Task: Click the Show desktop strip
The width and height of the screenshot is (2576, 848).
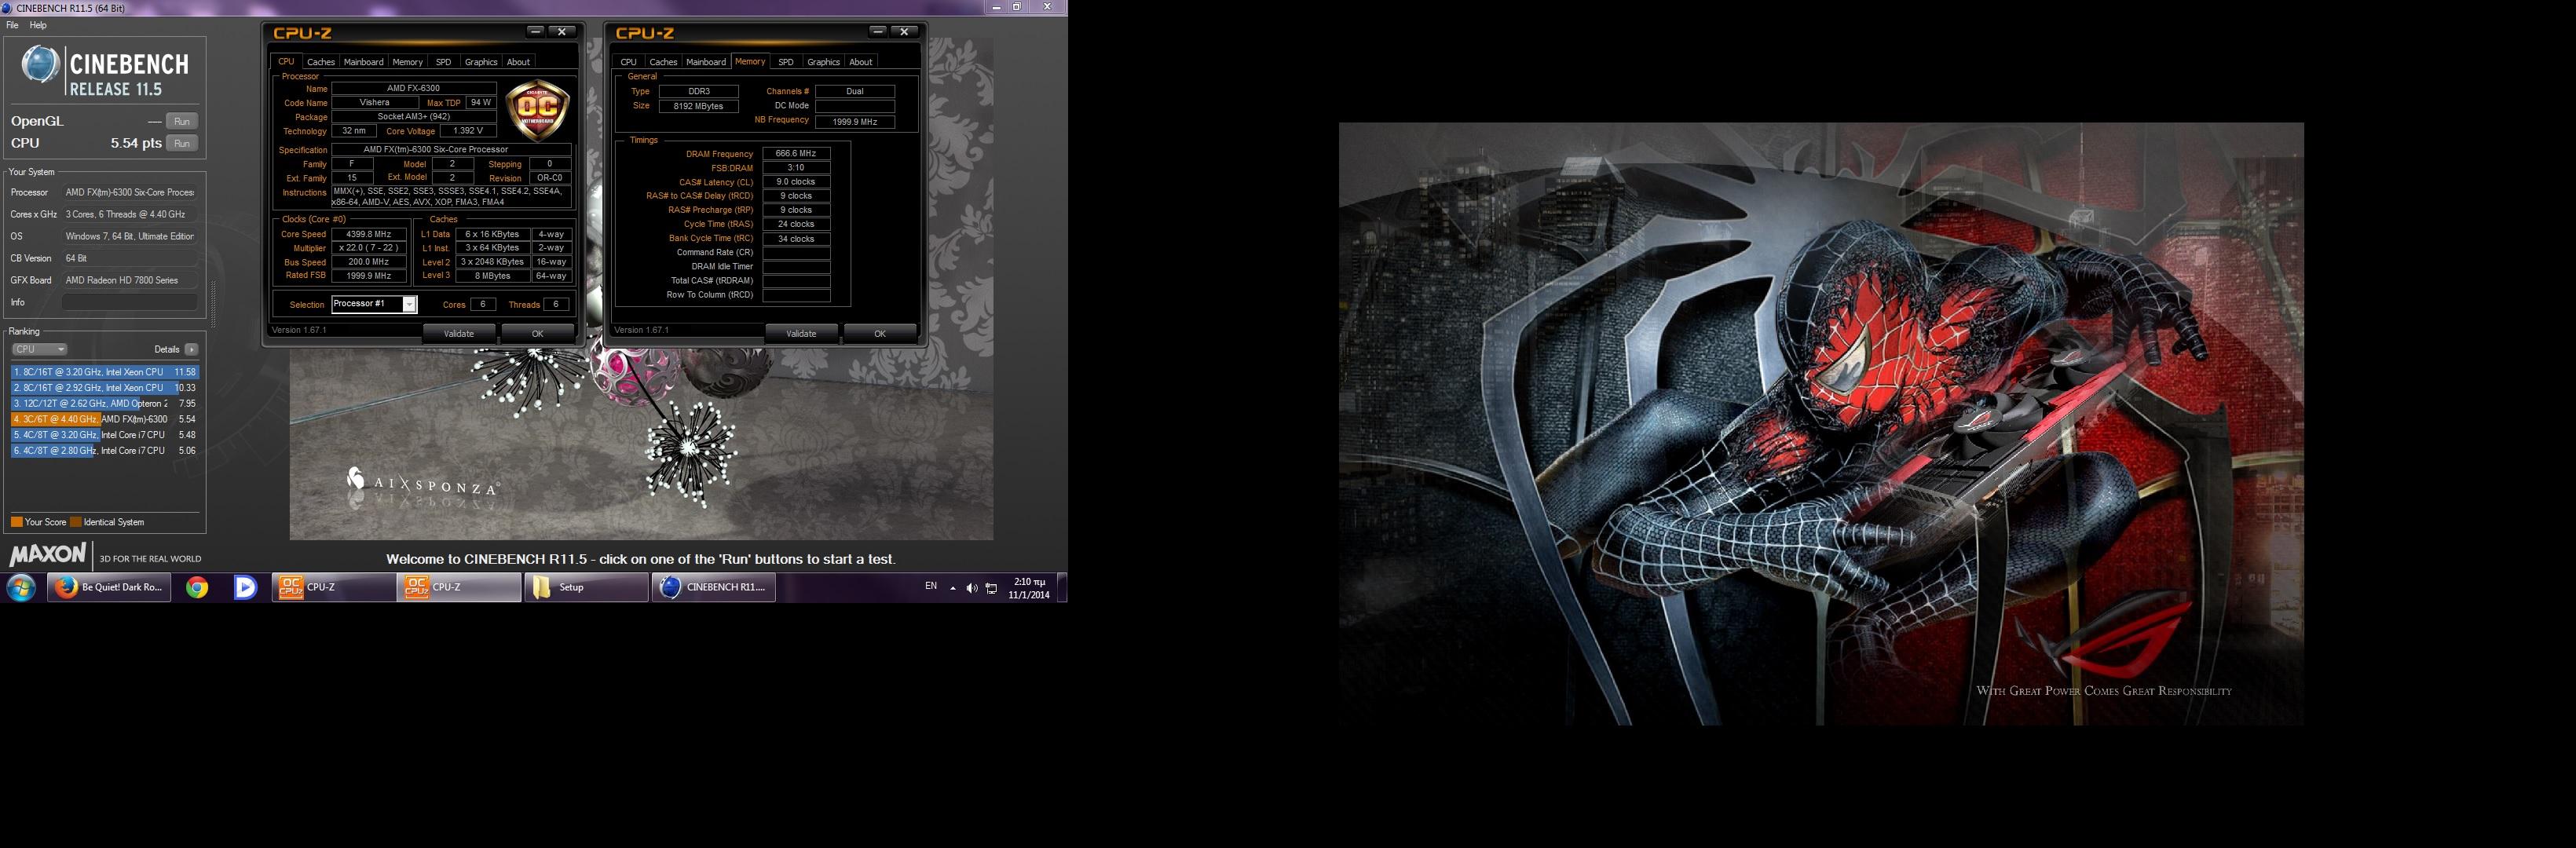Action: [x=1063, y=587]
